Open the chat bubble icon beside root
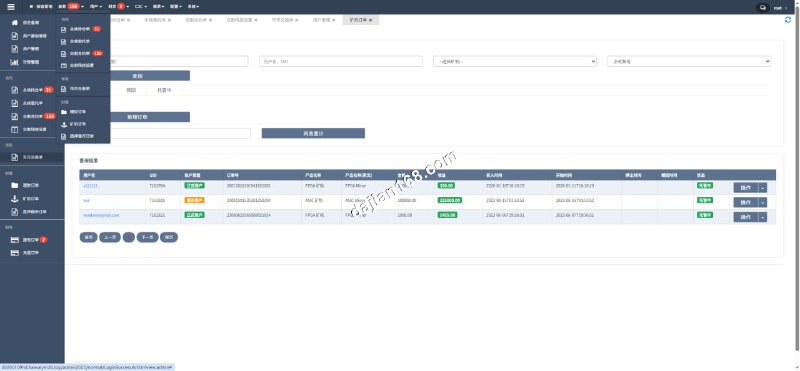The width and height of the screenshot is (800, 371). pyautogui.click(x=763, y=7)
